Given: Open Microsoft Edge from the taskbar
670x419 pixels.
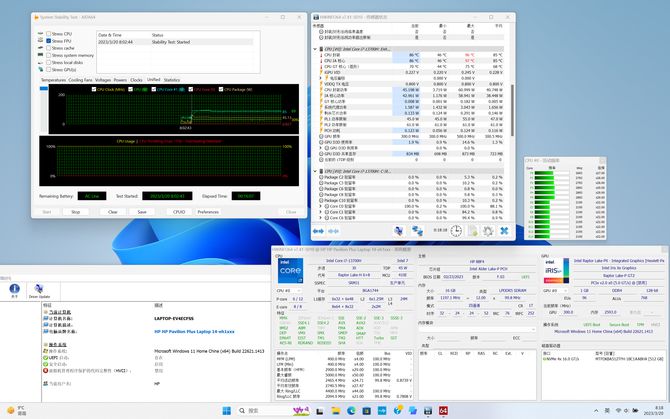Looking at the screenshot, I should point(351,410).
